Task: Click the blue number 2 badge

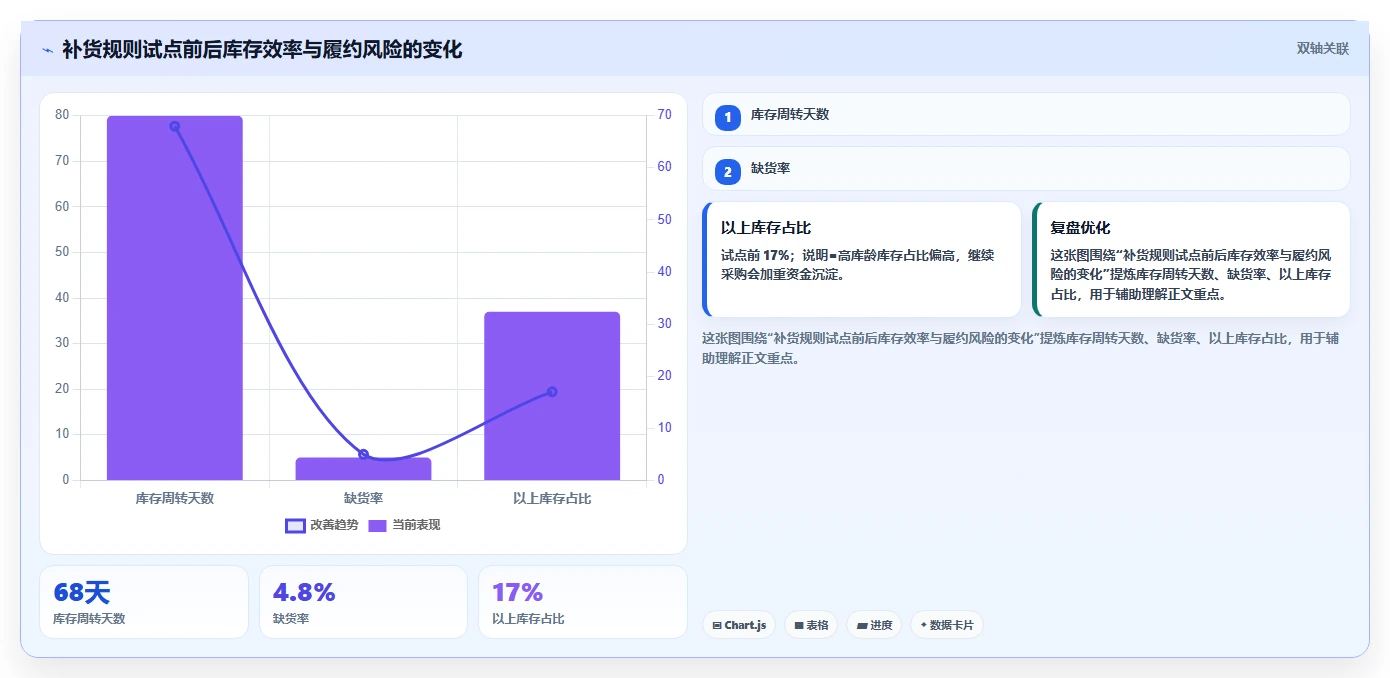Action: (x=728, y=172)
